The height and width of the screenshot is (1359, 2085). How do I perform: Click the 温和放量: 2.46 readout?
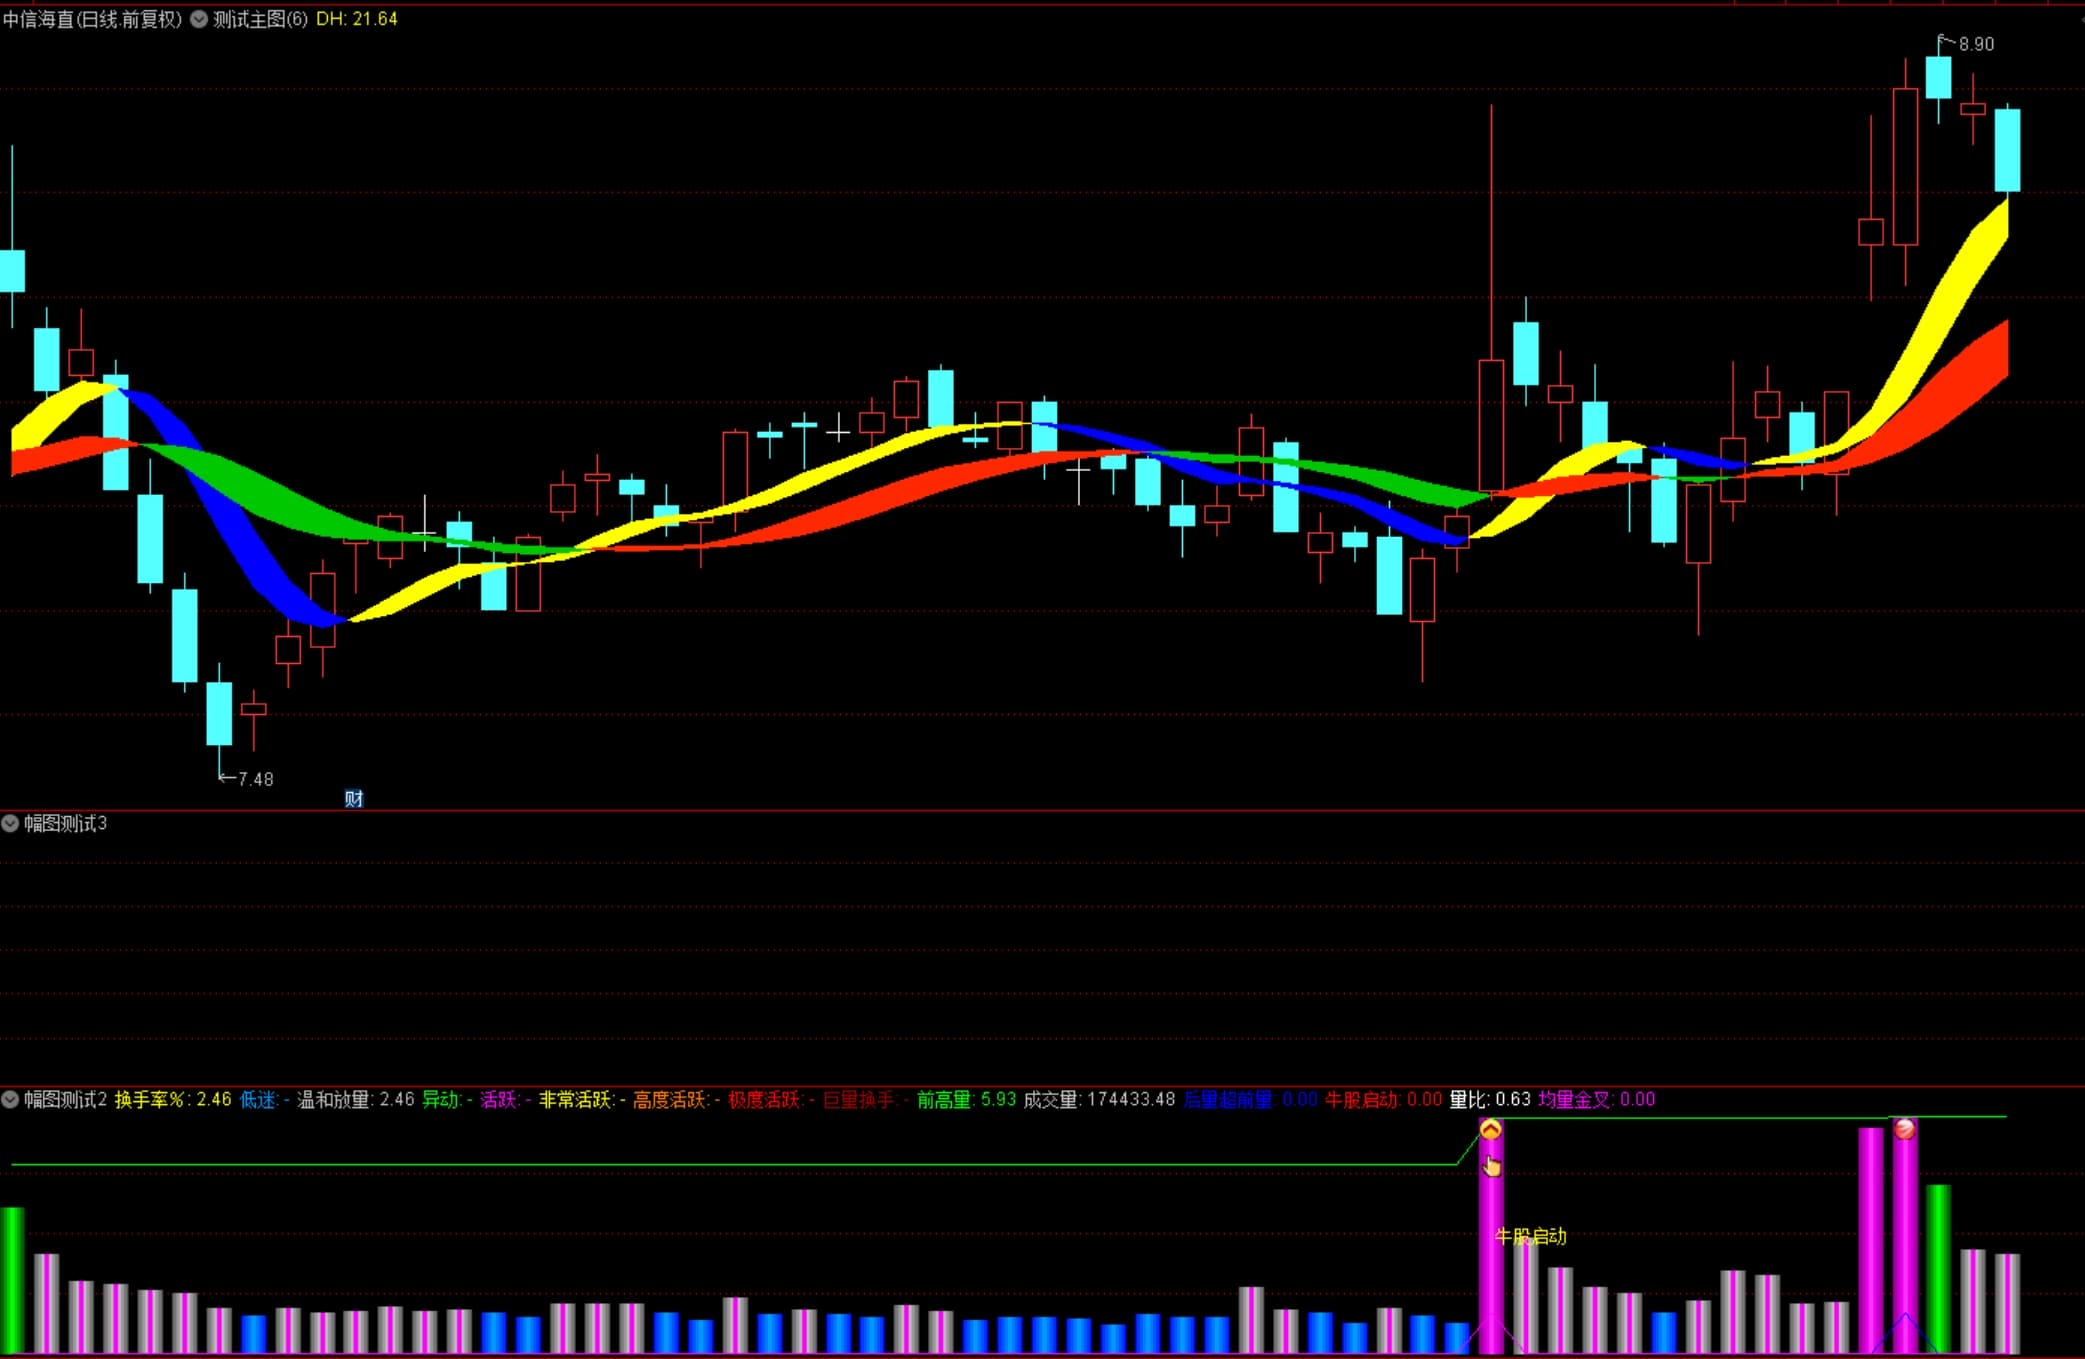pyautogui.click(x=356, y=1099)
